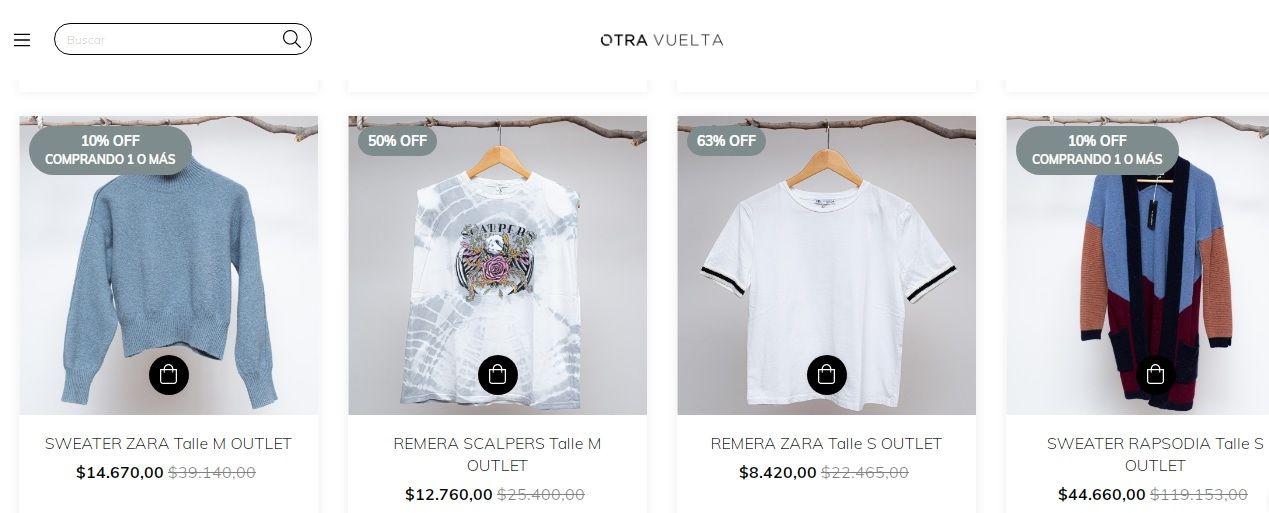Add Sweater Rapsodia to cart with bag icon
1269x513 pixels.
1156,375
